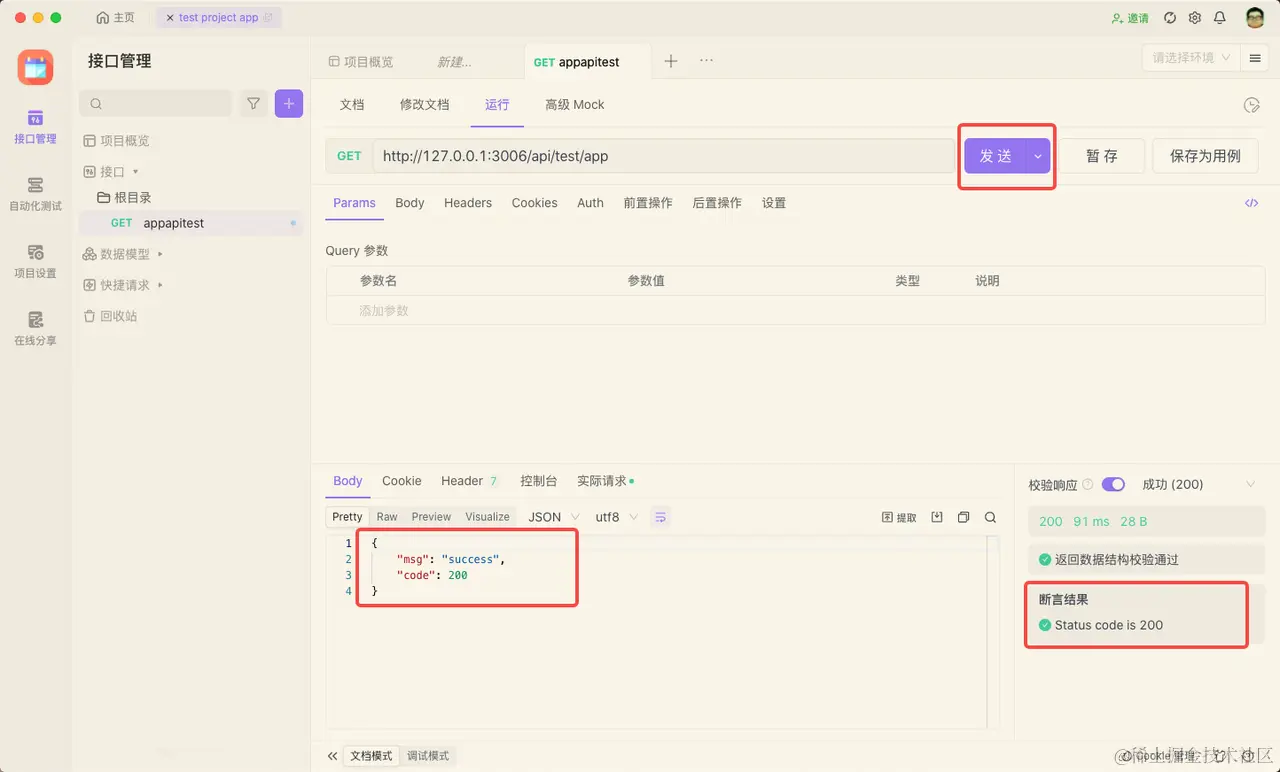Select Pretty response view
The width and height of the screenshot is (1280, 772).
click(x=347, y=517)
